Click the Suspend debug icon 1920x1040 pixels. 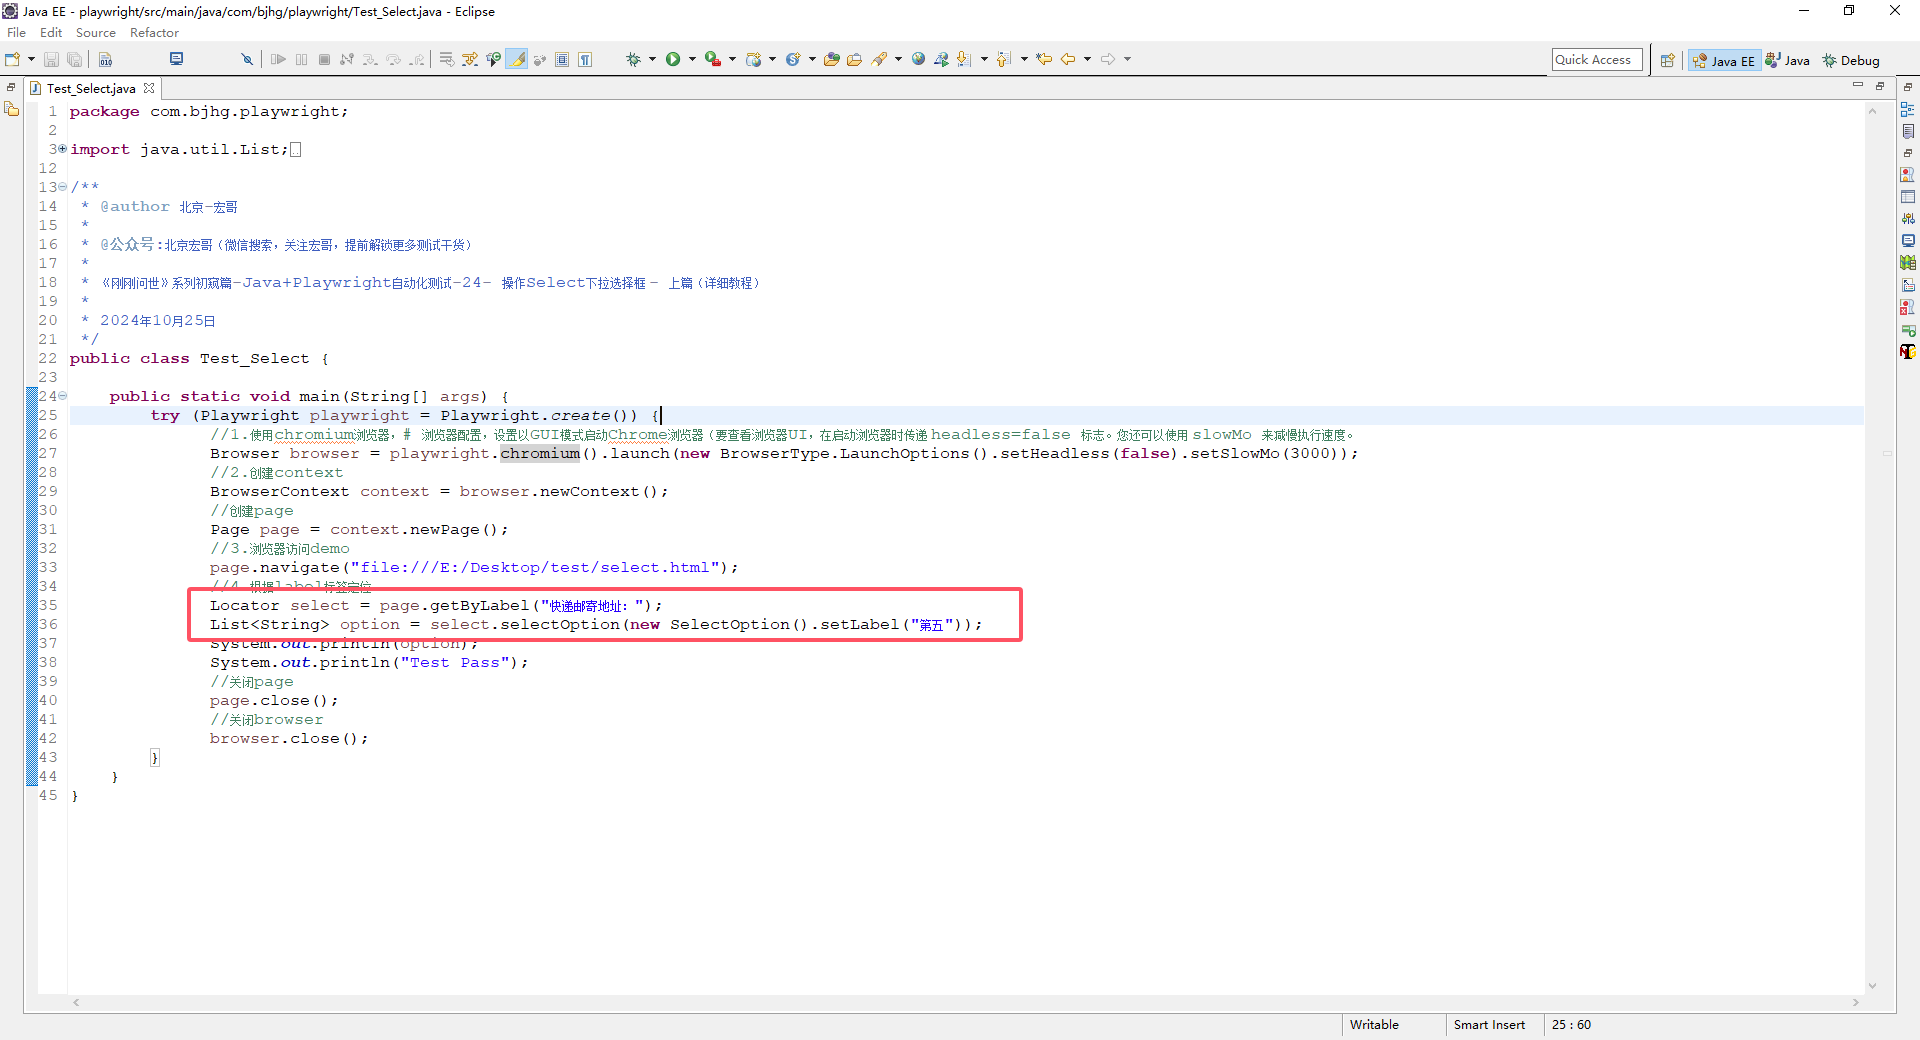tap(302, 59)
